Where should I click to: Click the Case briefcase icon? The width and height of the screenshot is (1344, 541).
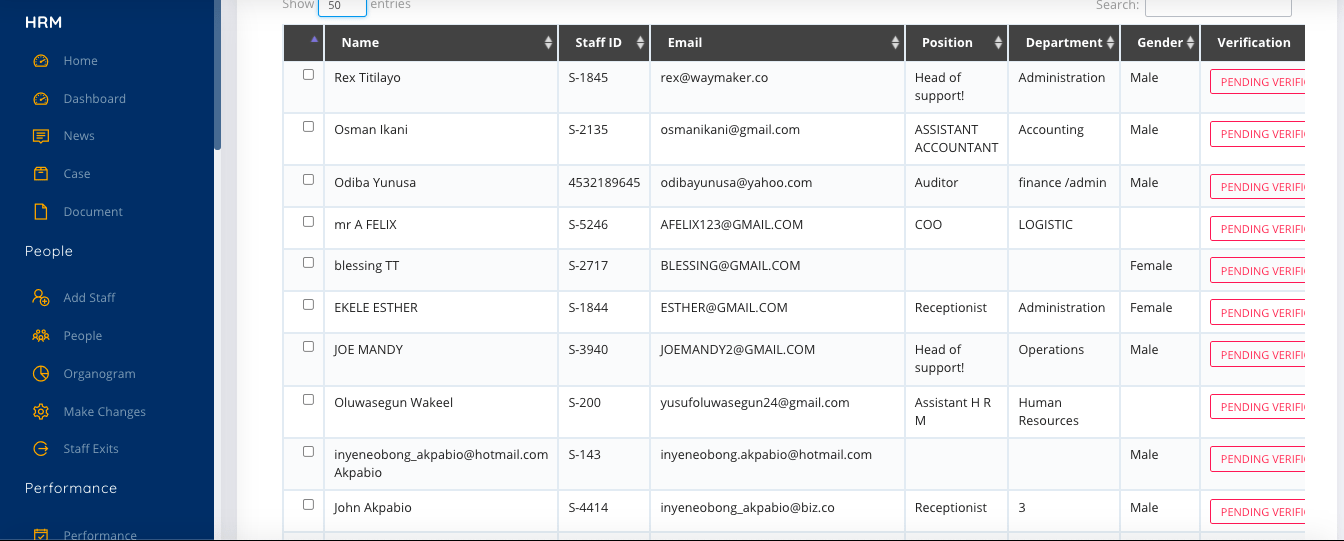click(41, 174)
